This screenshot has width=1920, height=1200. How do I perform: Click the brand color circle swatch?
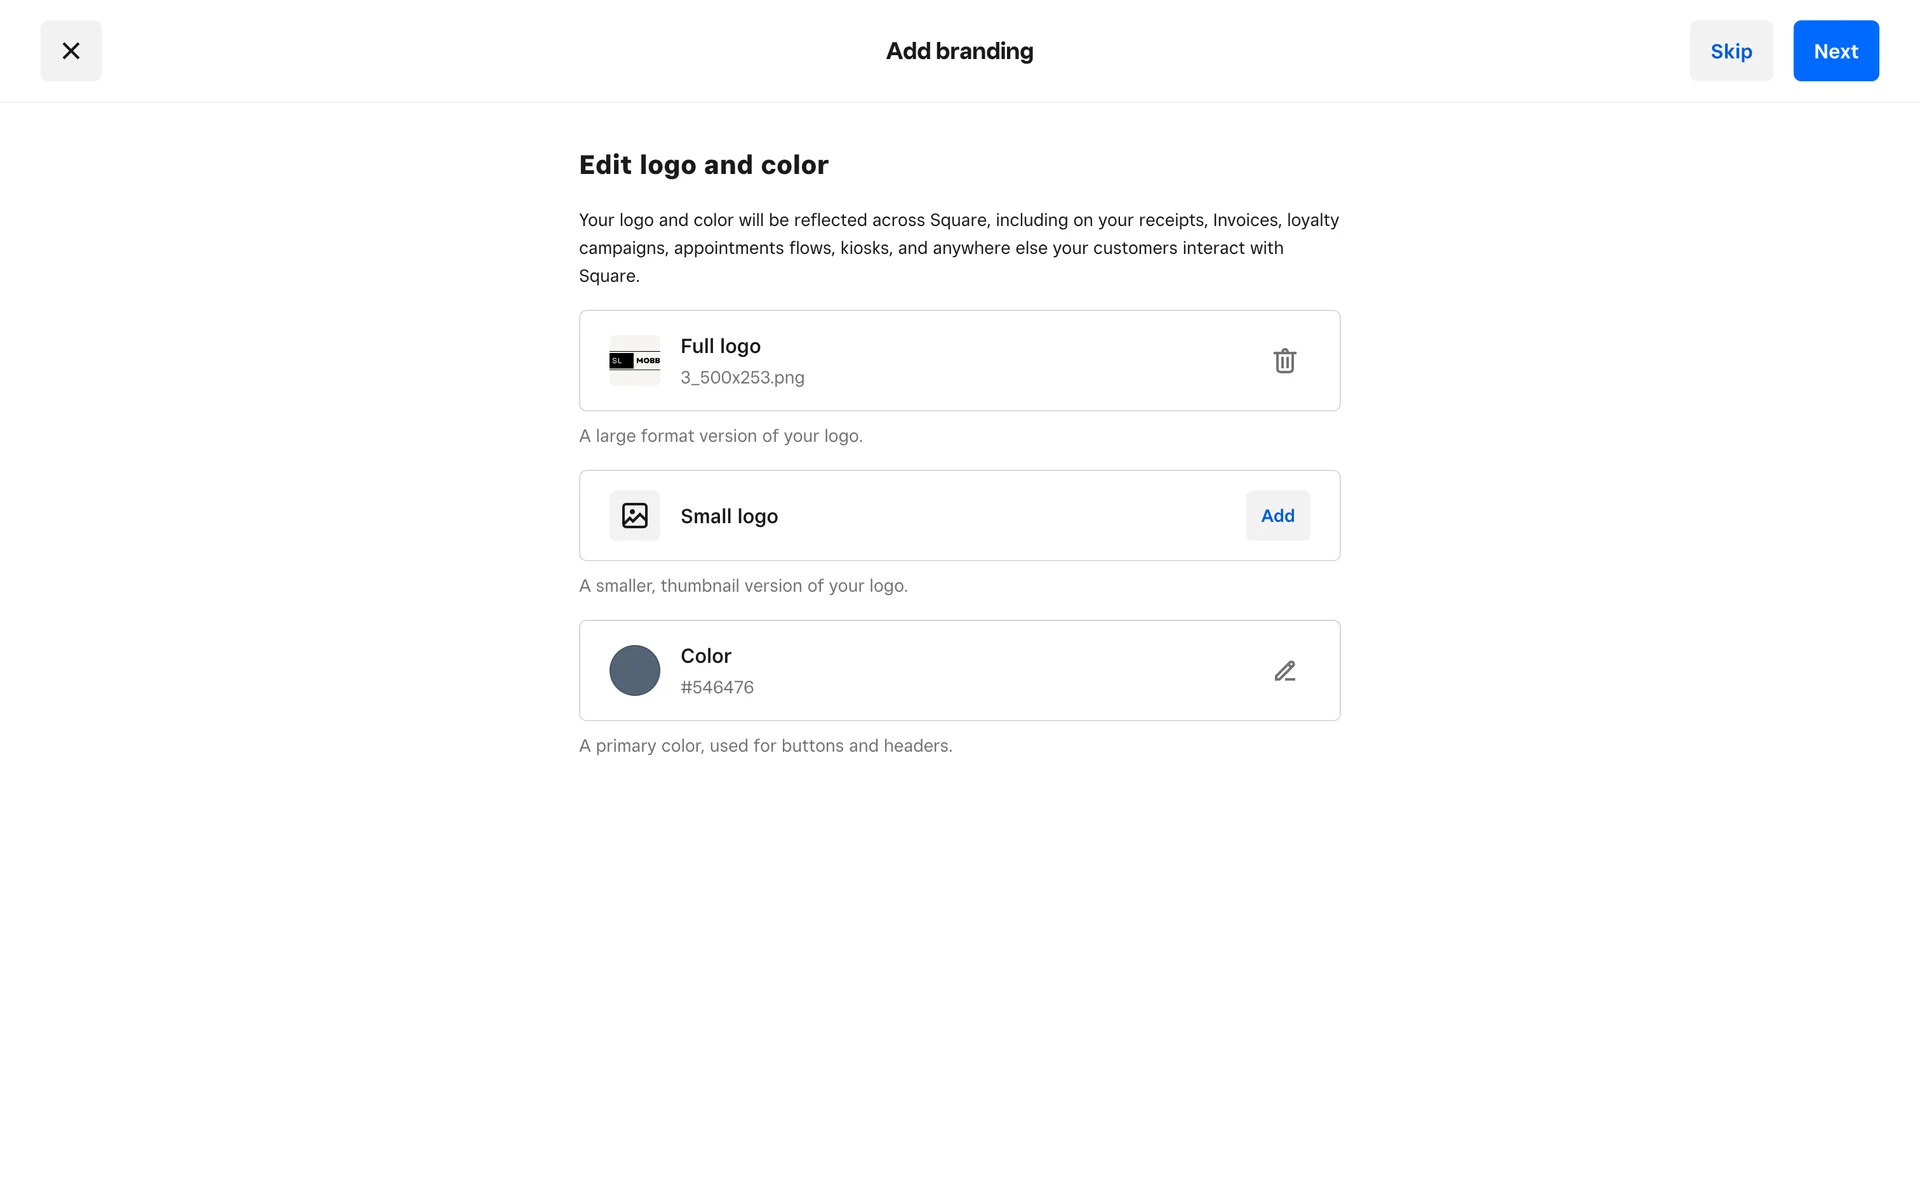[x=635, y=671]
